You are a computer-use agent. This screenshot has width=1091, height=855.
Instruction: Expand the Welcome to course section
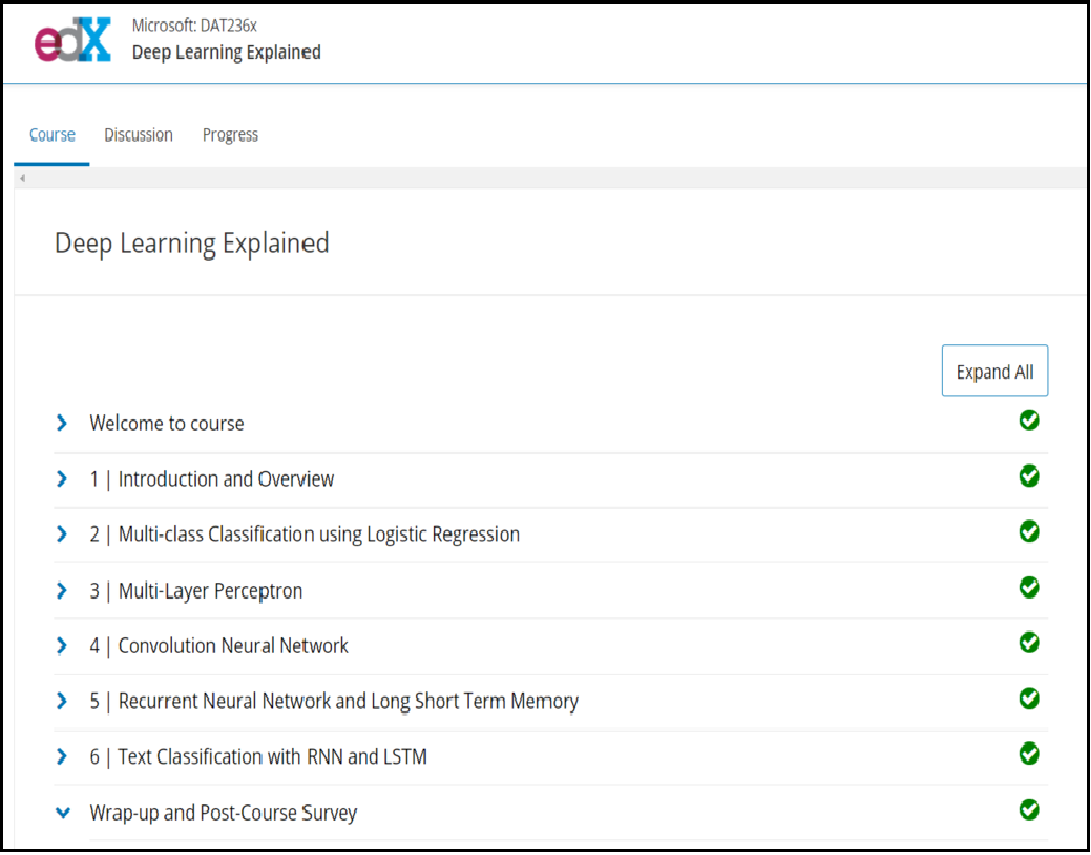62,424
